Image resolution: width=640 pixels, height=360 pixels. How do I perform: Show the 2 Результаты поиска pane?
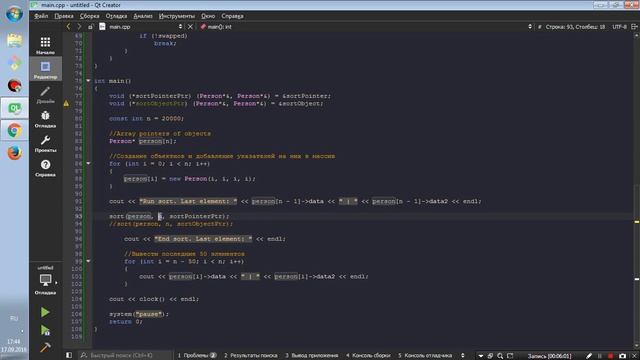click(251, 356)
